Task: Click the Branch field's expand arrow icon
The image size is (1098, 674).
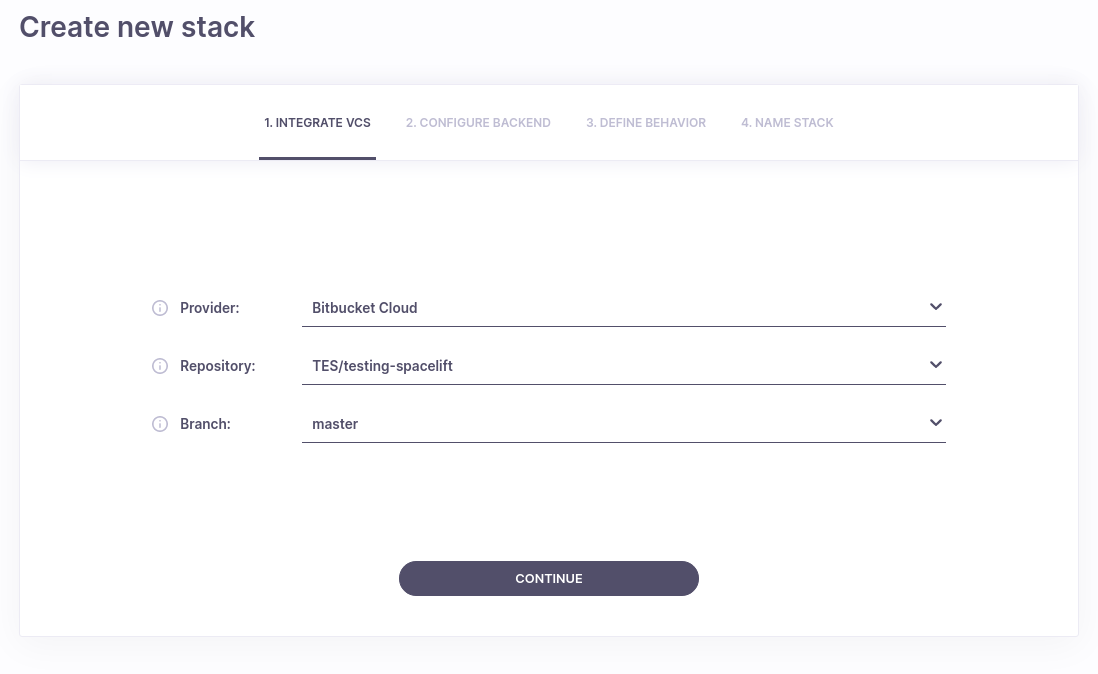Action: [936, 422]
